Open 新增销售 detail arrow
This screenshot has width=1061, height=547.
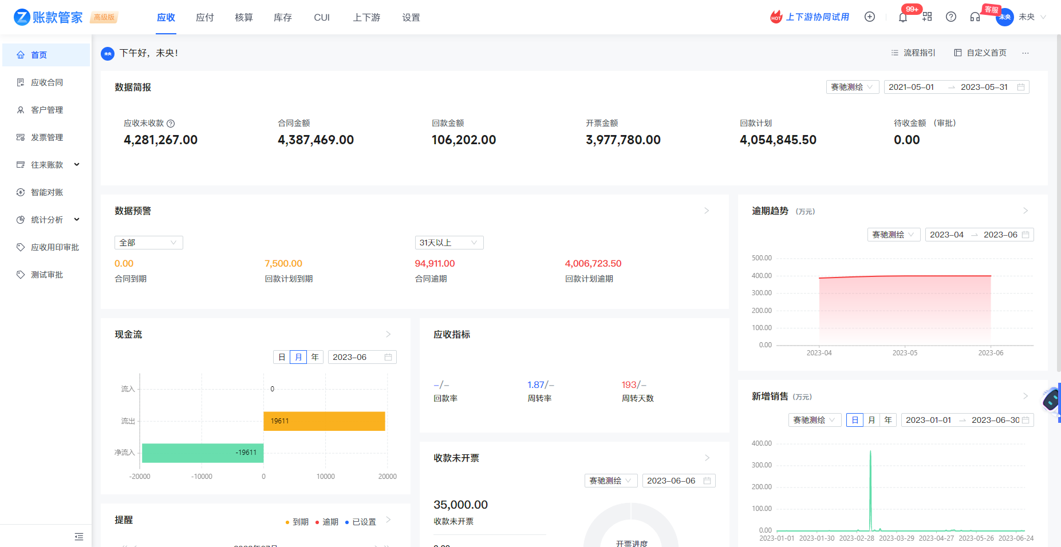(x=1026, y=396)
